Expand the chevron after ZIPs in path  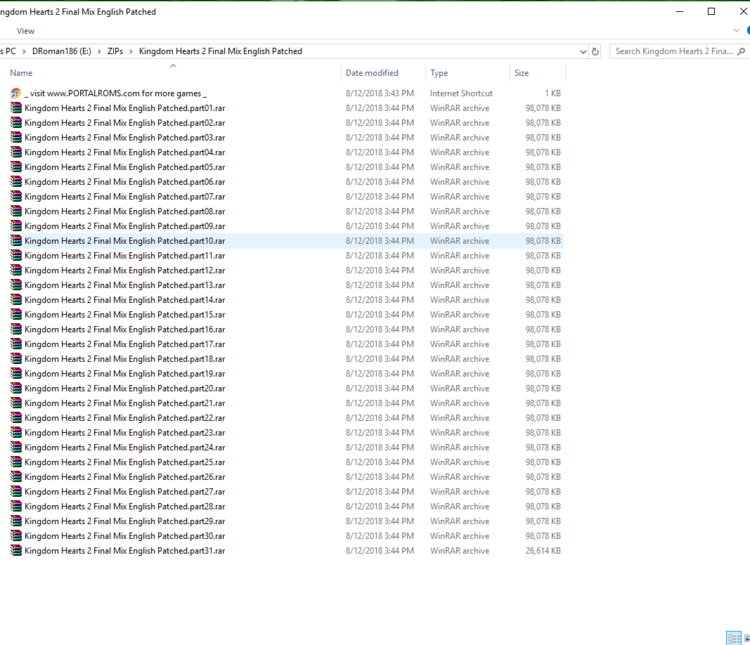pos(131,52)
